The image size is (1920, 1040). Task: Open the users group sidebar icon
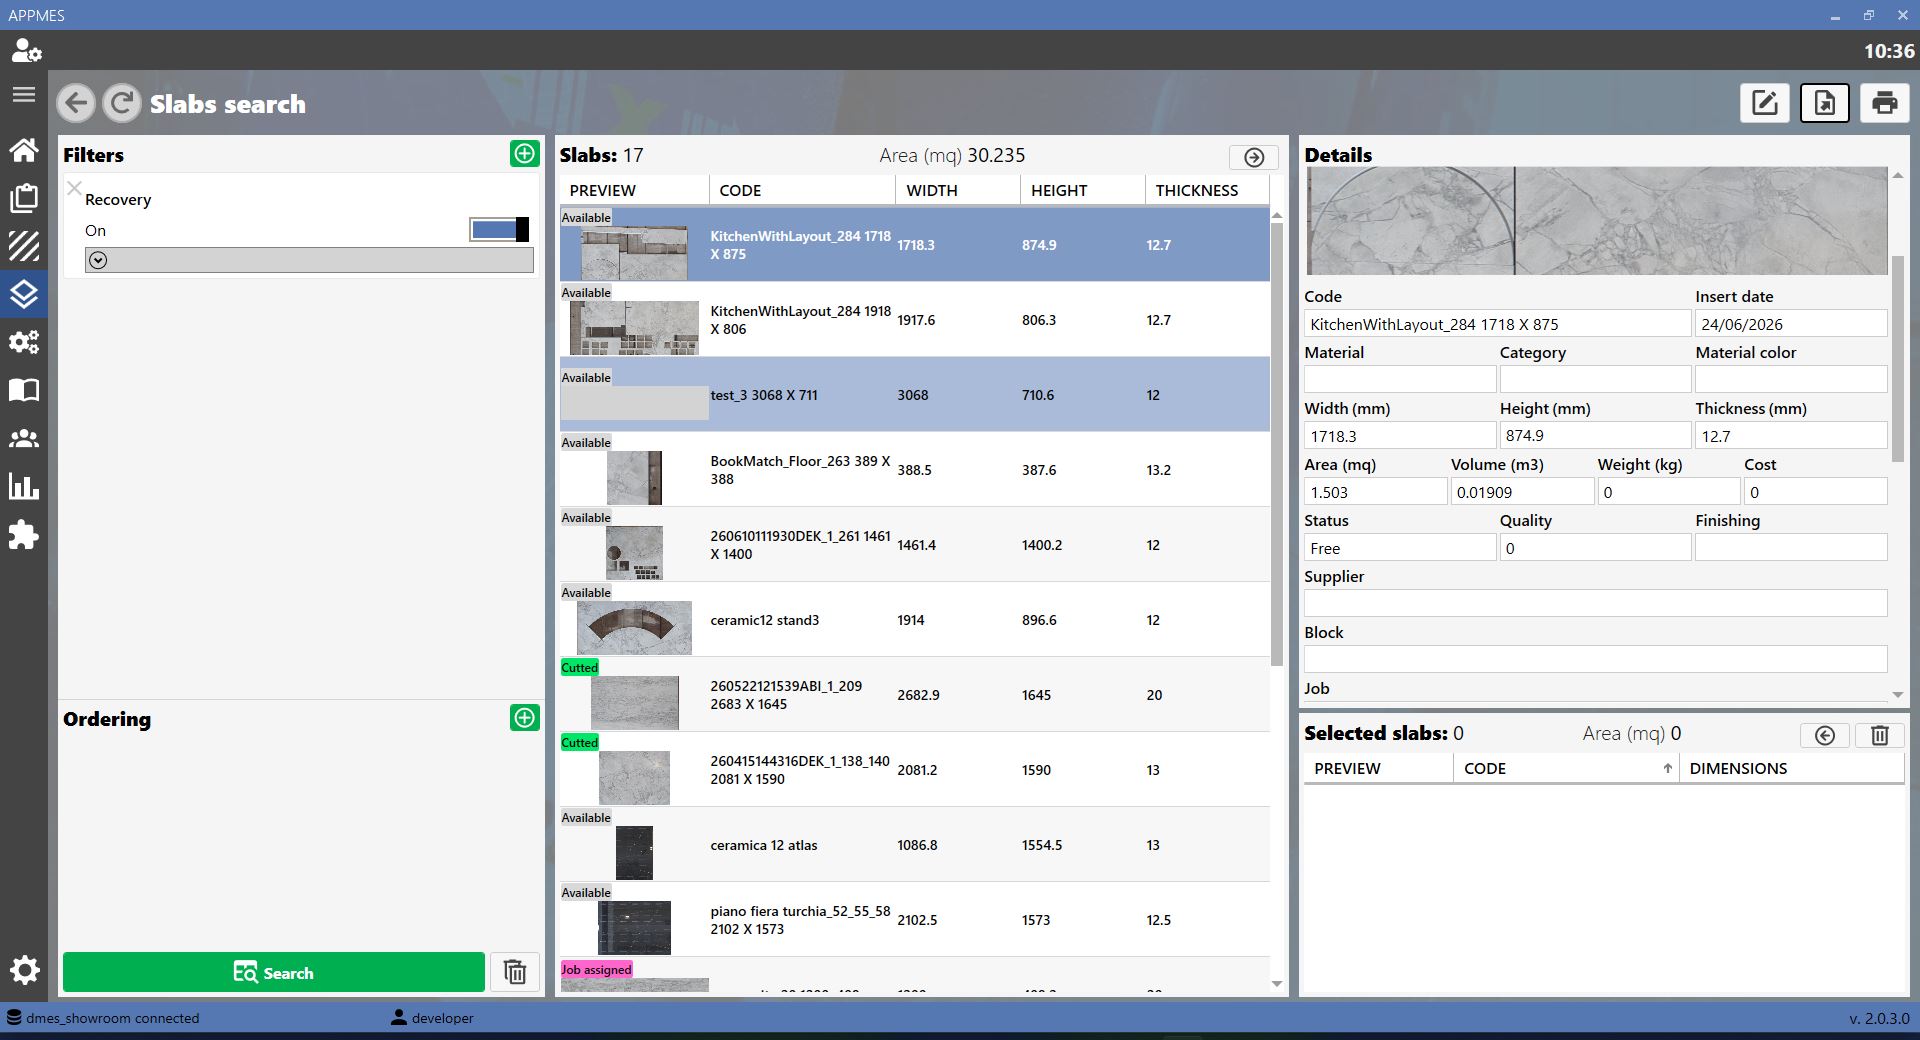coord(24,438)
